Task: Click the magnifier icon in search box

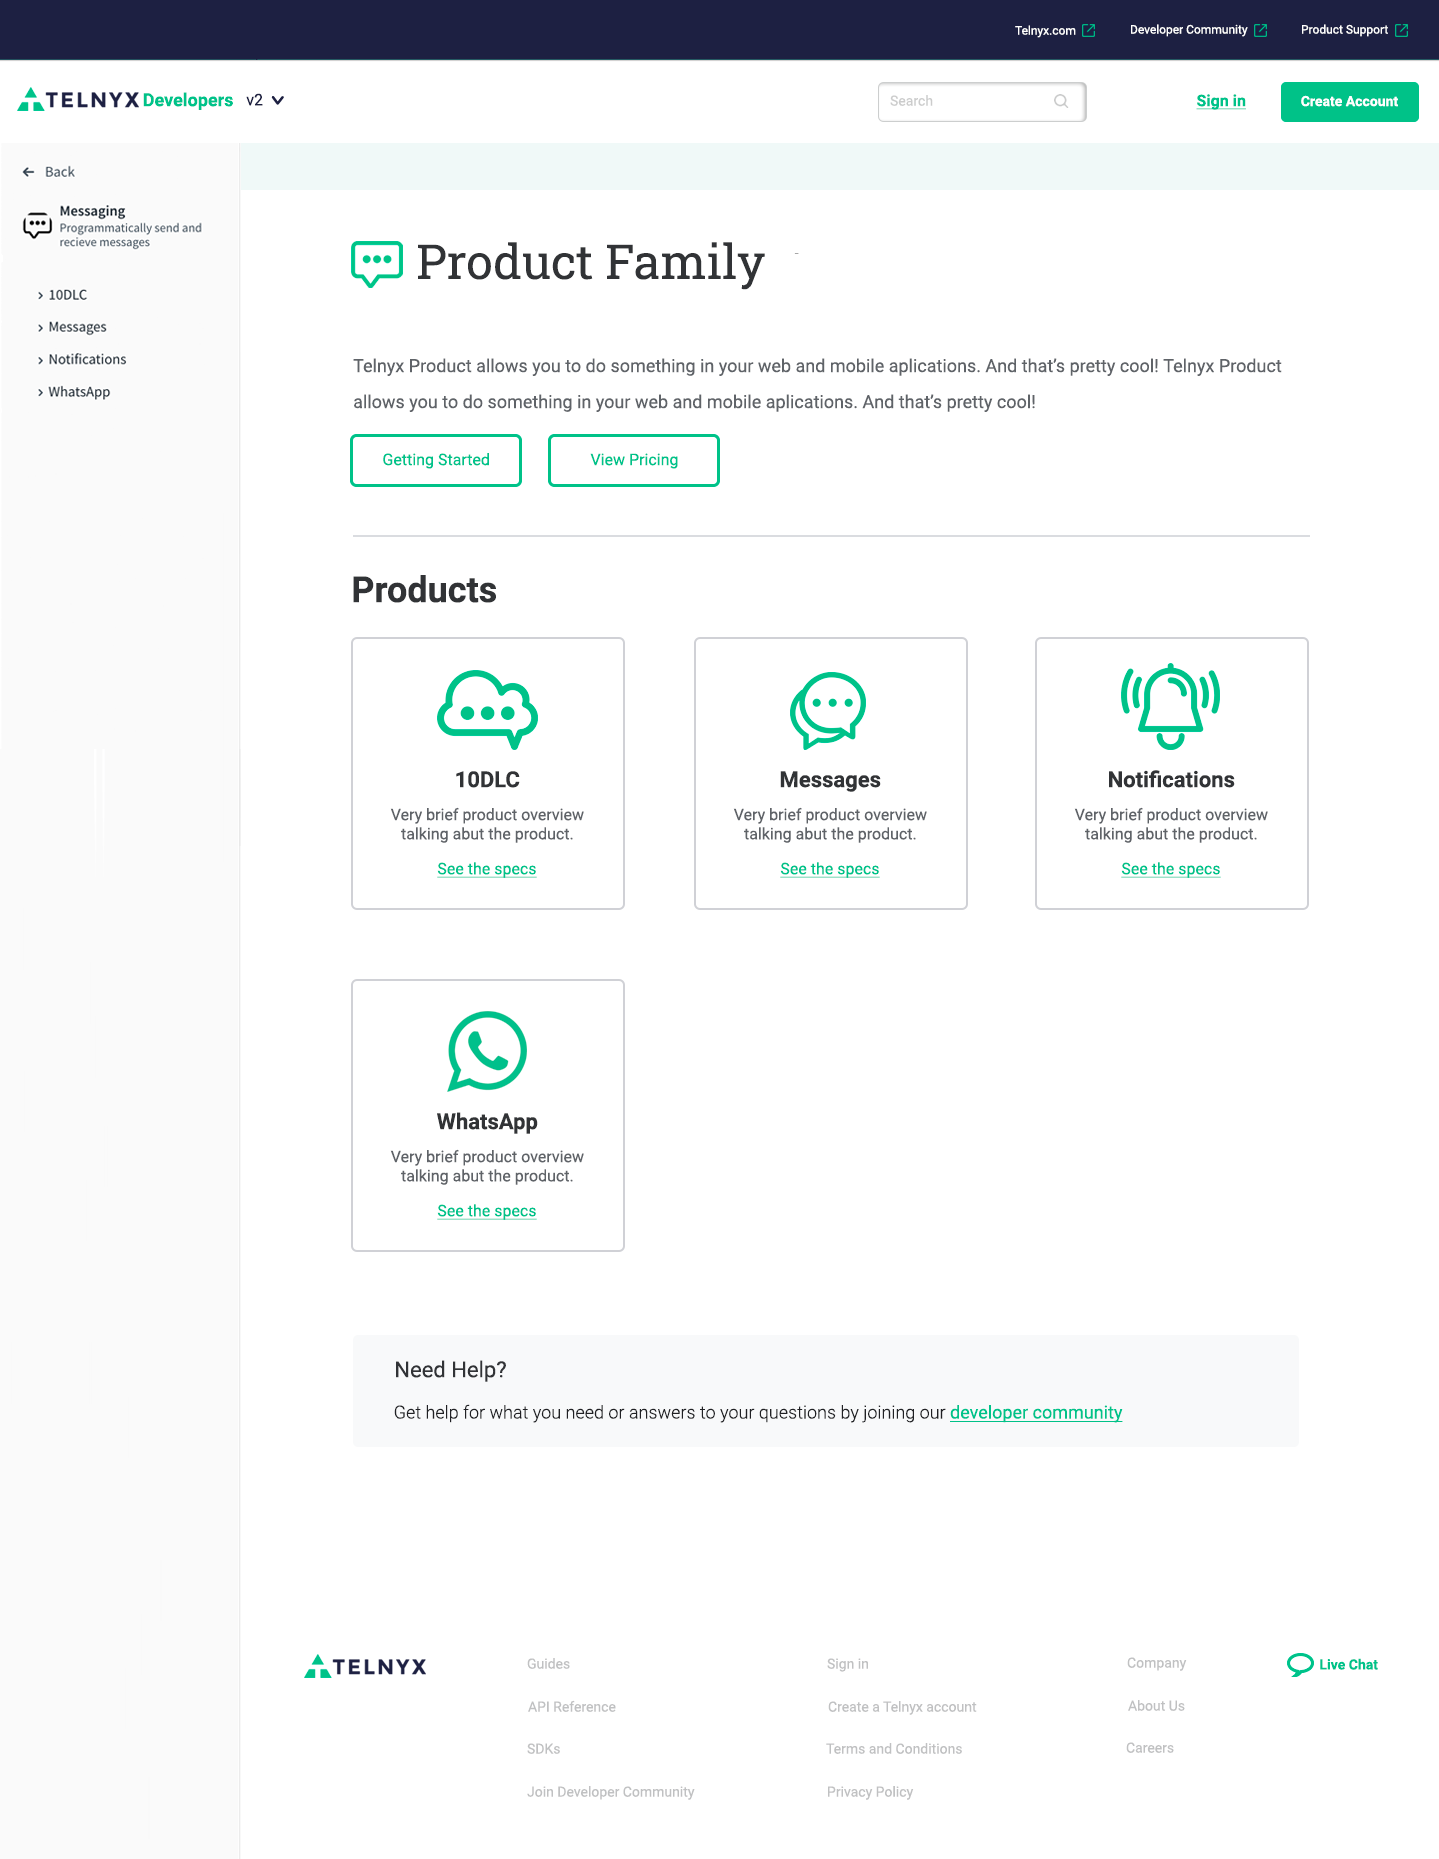Action: point(1061,101)
